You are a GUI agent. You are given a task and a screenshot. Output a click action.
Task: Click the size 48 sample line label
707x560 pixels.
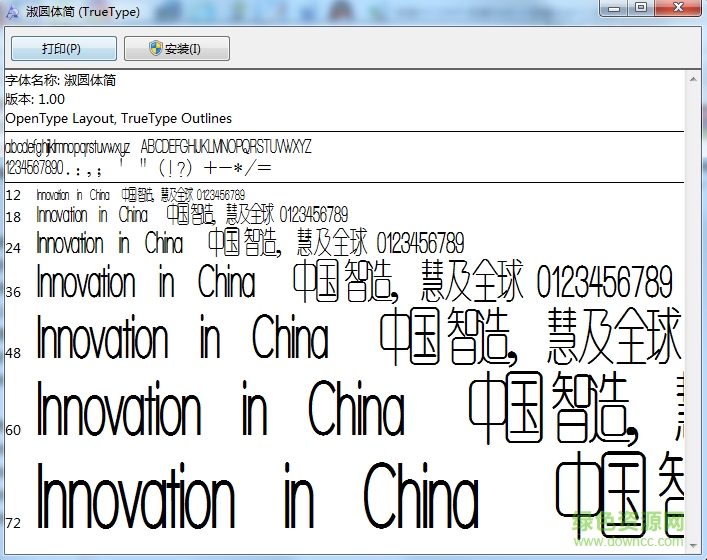(13, 353)
